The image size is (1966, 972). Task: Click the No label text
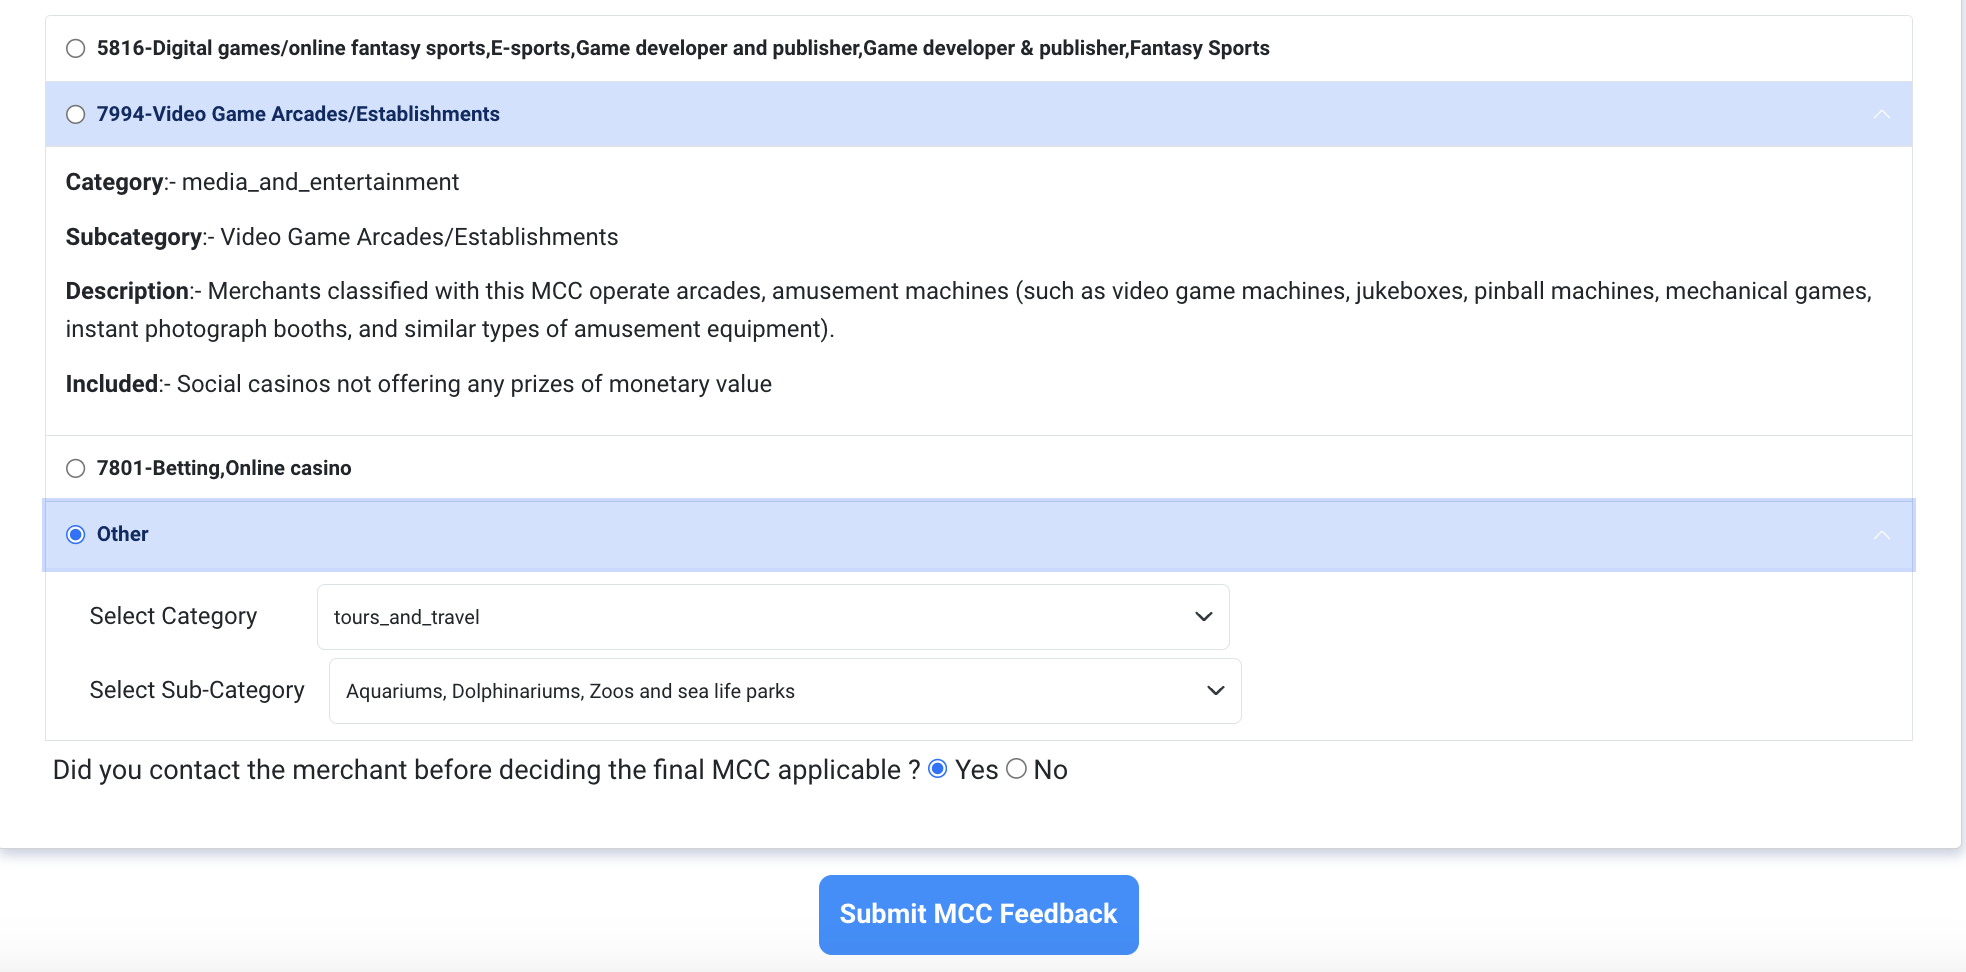tap(1050, 770)
